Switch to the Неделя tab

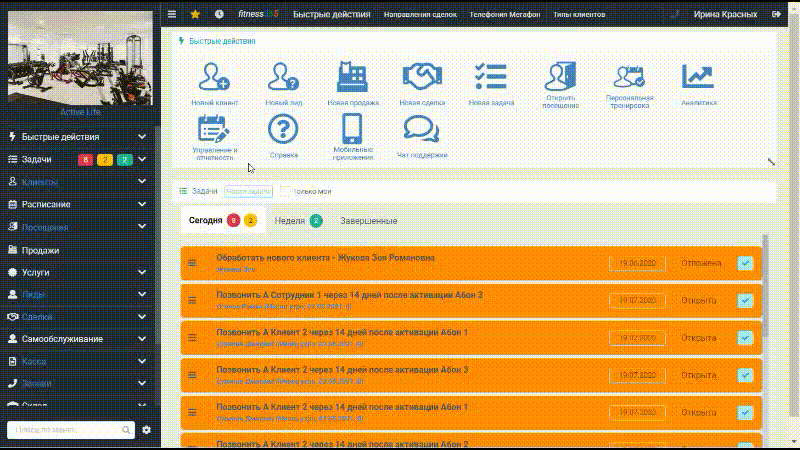pos(298,221)
